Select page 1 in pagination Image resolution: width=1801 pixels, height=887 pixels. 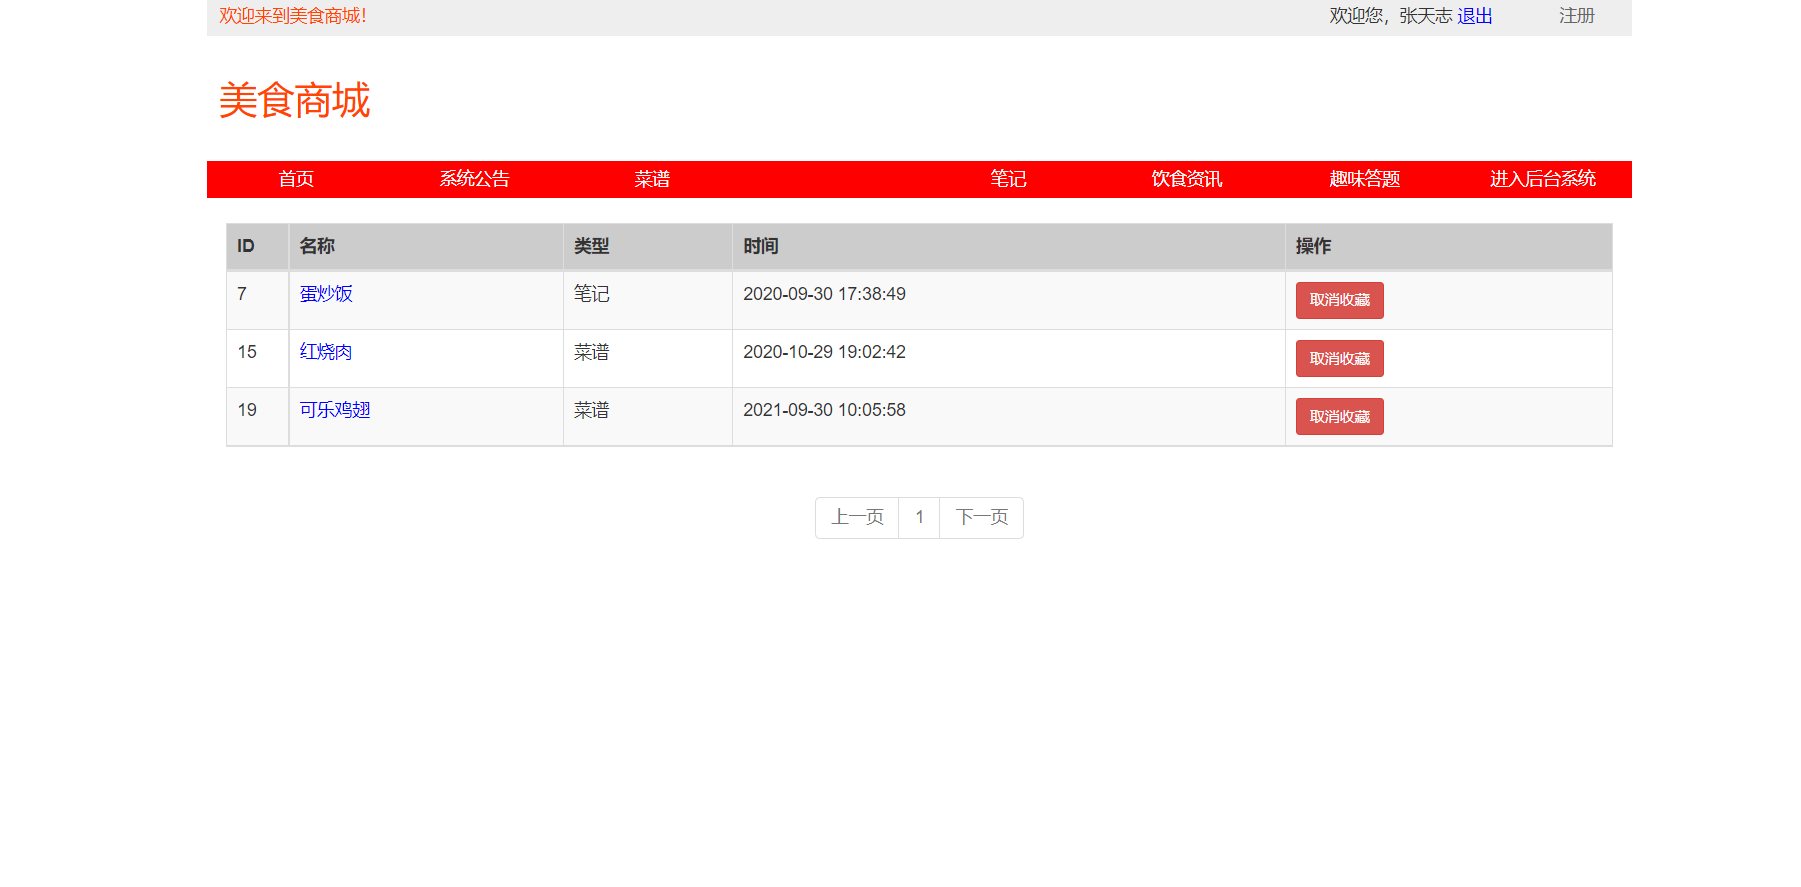coord(919,518)
